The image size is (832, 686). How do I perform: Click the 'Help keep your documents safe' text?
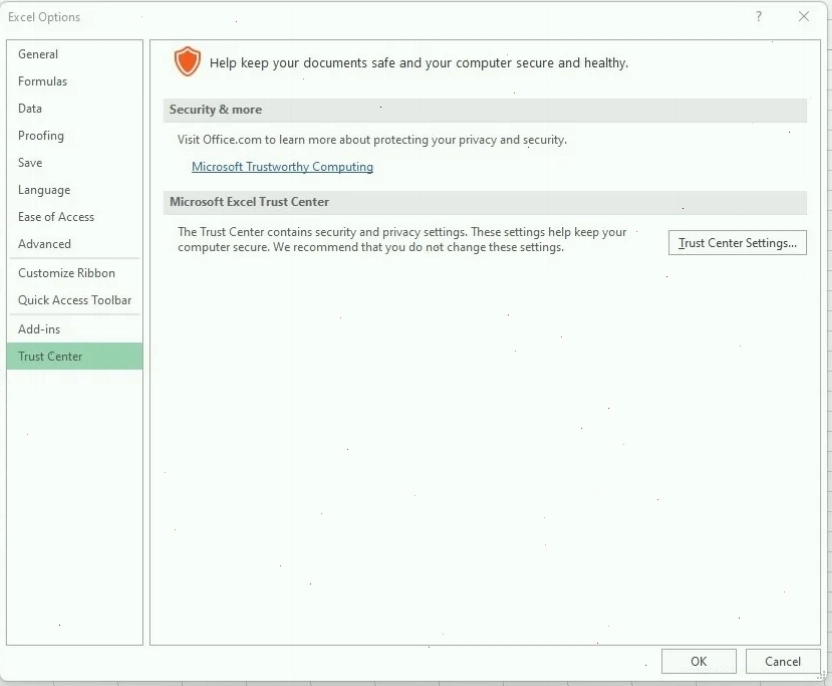(419, 63)
